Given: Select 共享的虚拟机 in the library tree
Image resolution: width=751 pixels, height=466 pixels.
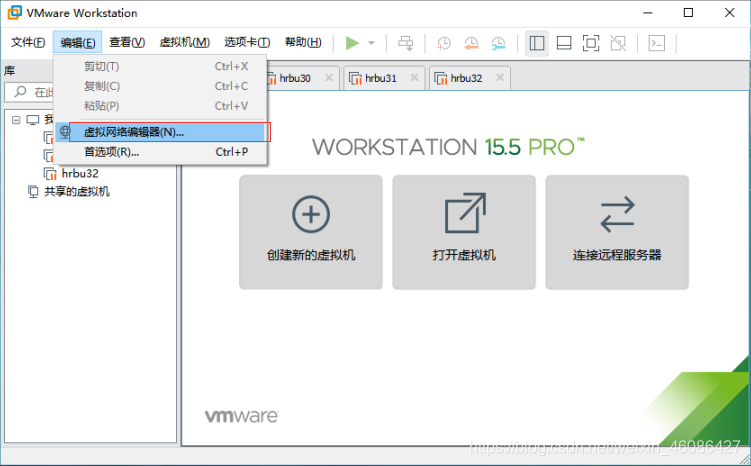Looking at the screenshot, I should click(x=77, y=192).
